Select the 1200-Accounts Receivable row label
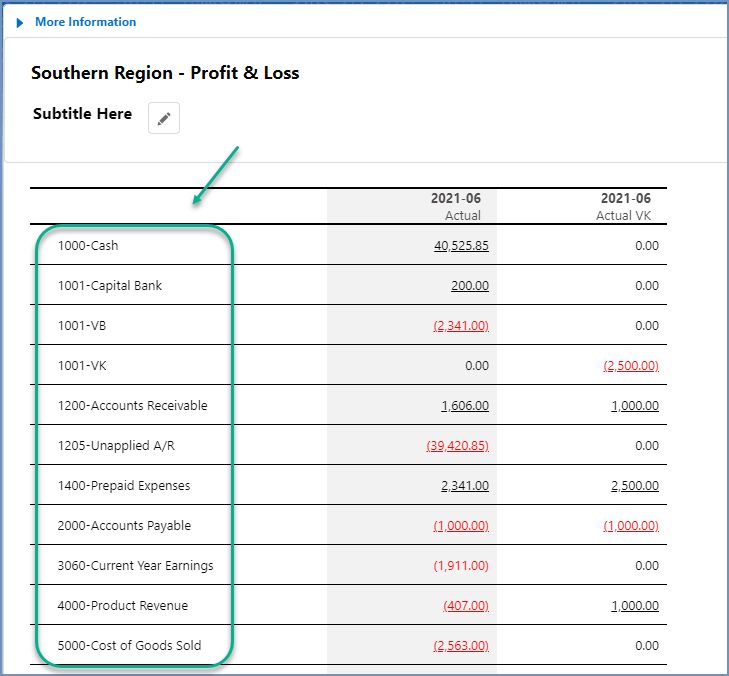The image size is (729, 676). point(133,405)
